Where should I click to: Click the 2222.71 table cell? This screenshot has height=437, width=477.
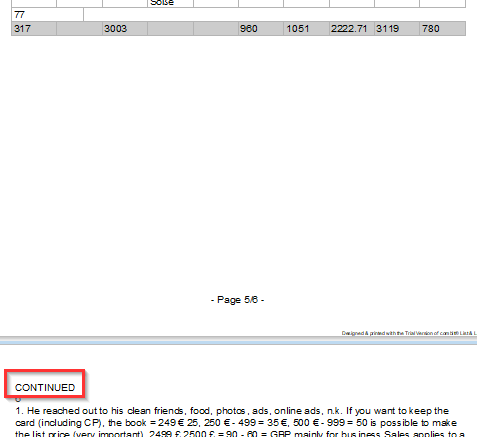tap(352, 29)
